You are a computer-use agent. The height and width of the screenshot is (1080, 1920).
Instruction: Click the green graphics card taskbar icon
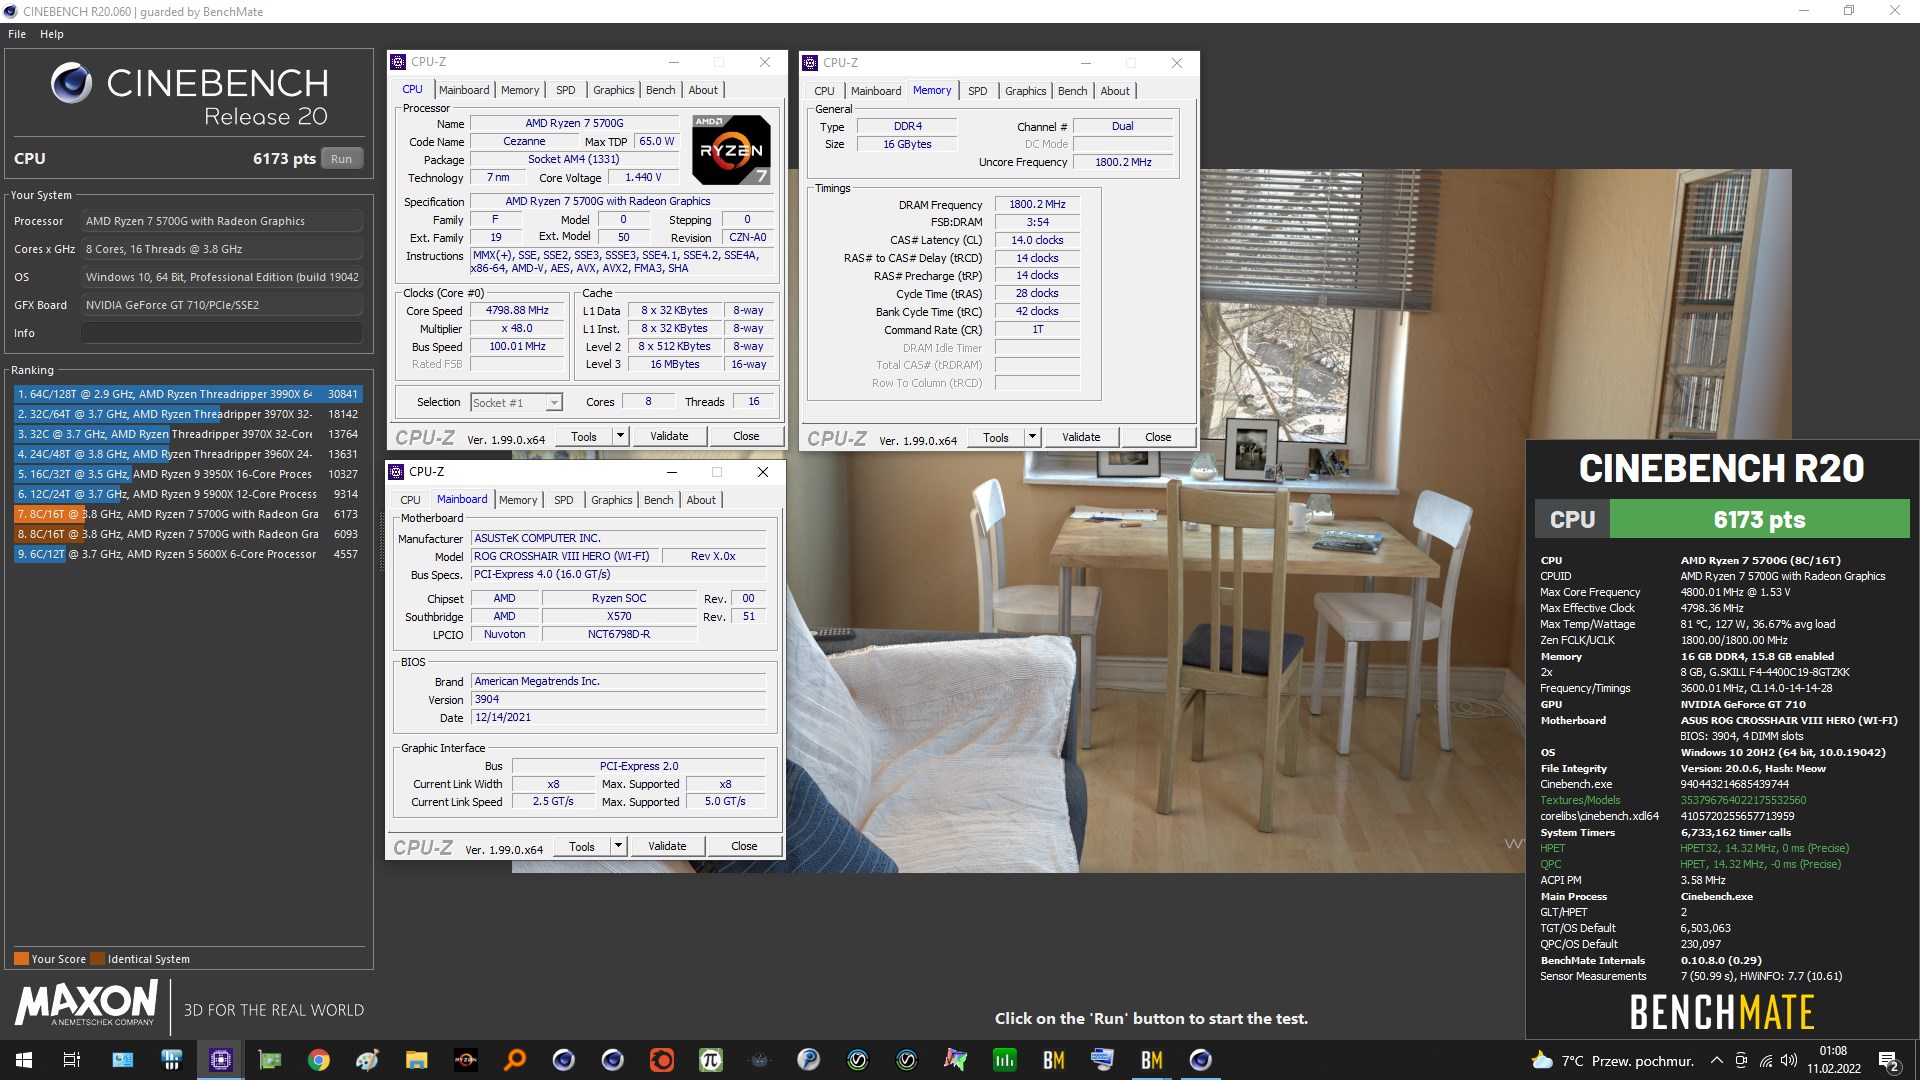270,1060
